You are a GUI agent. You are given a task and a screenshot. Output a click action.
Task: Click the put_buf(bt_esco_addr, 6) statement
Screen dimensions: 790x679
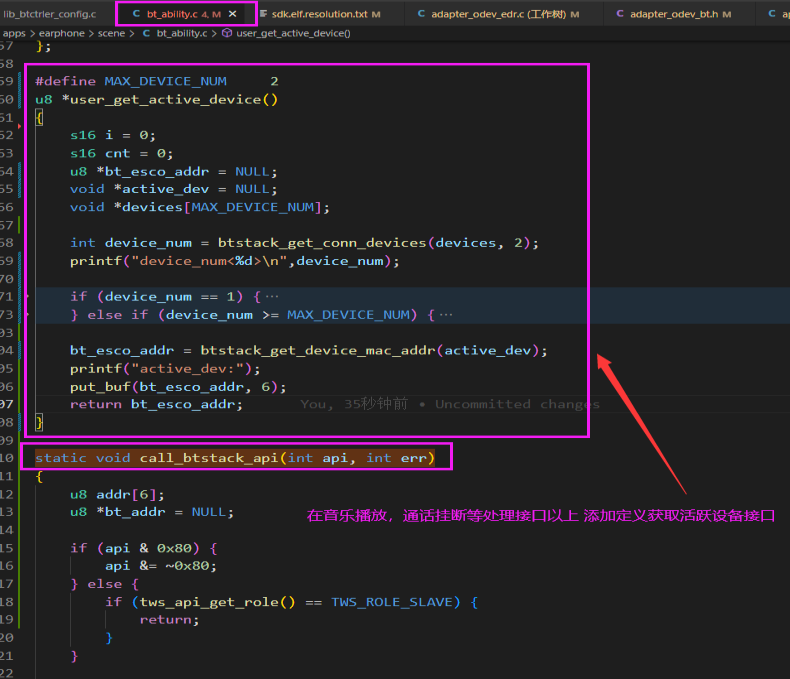(178, 387)
